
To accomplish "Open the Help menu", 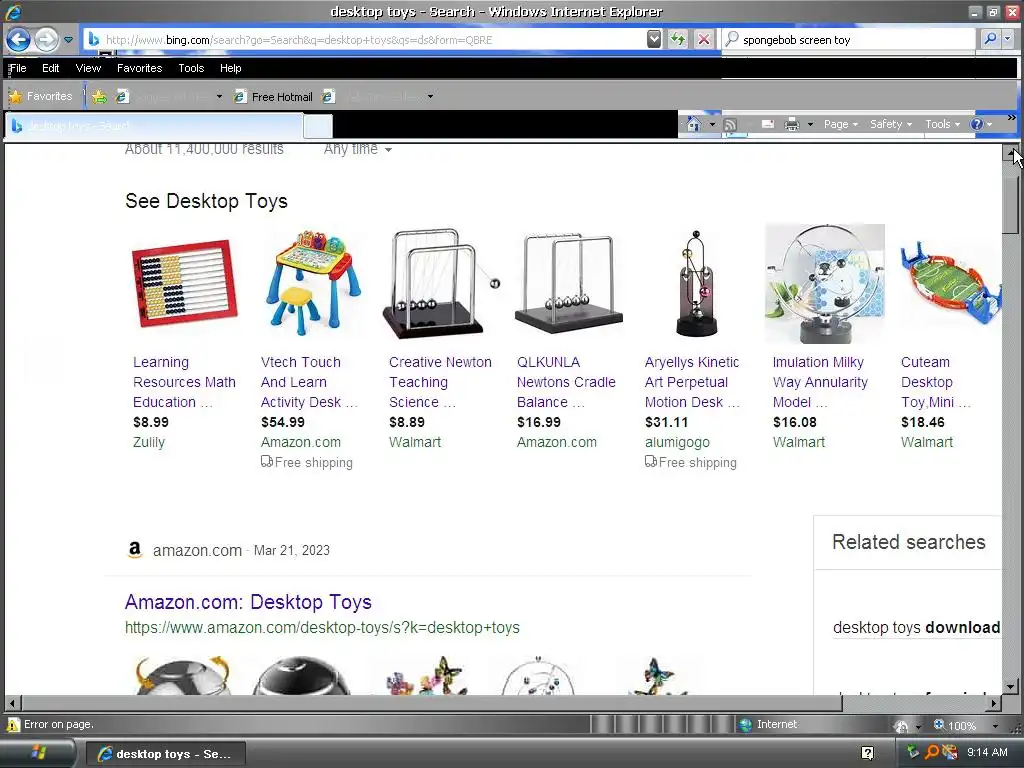I will coord(230,68).
